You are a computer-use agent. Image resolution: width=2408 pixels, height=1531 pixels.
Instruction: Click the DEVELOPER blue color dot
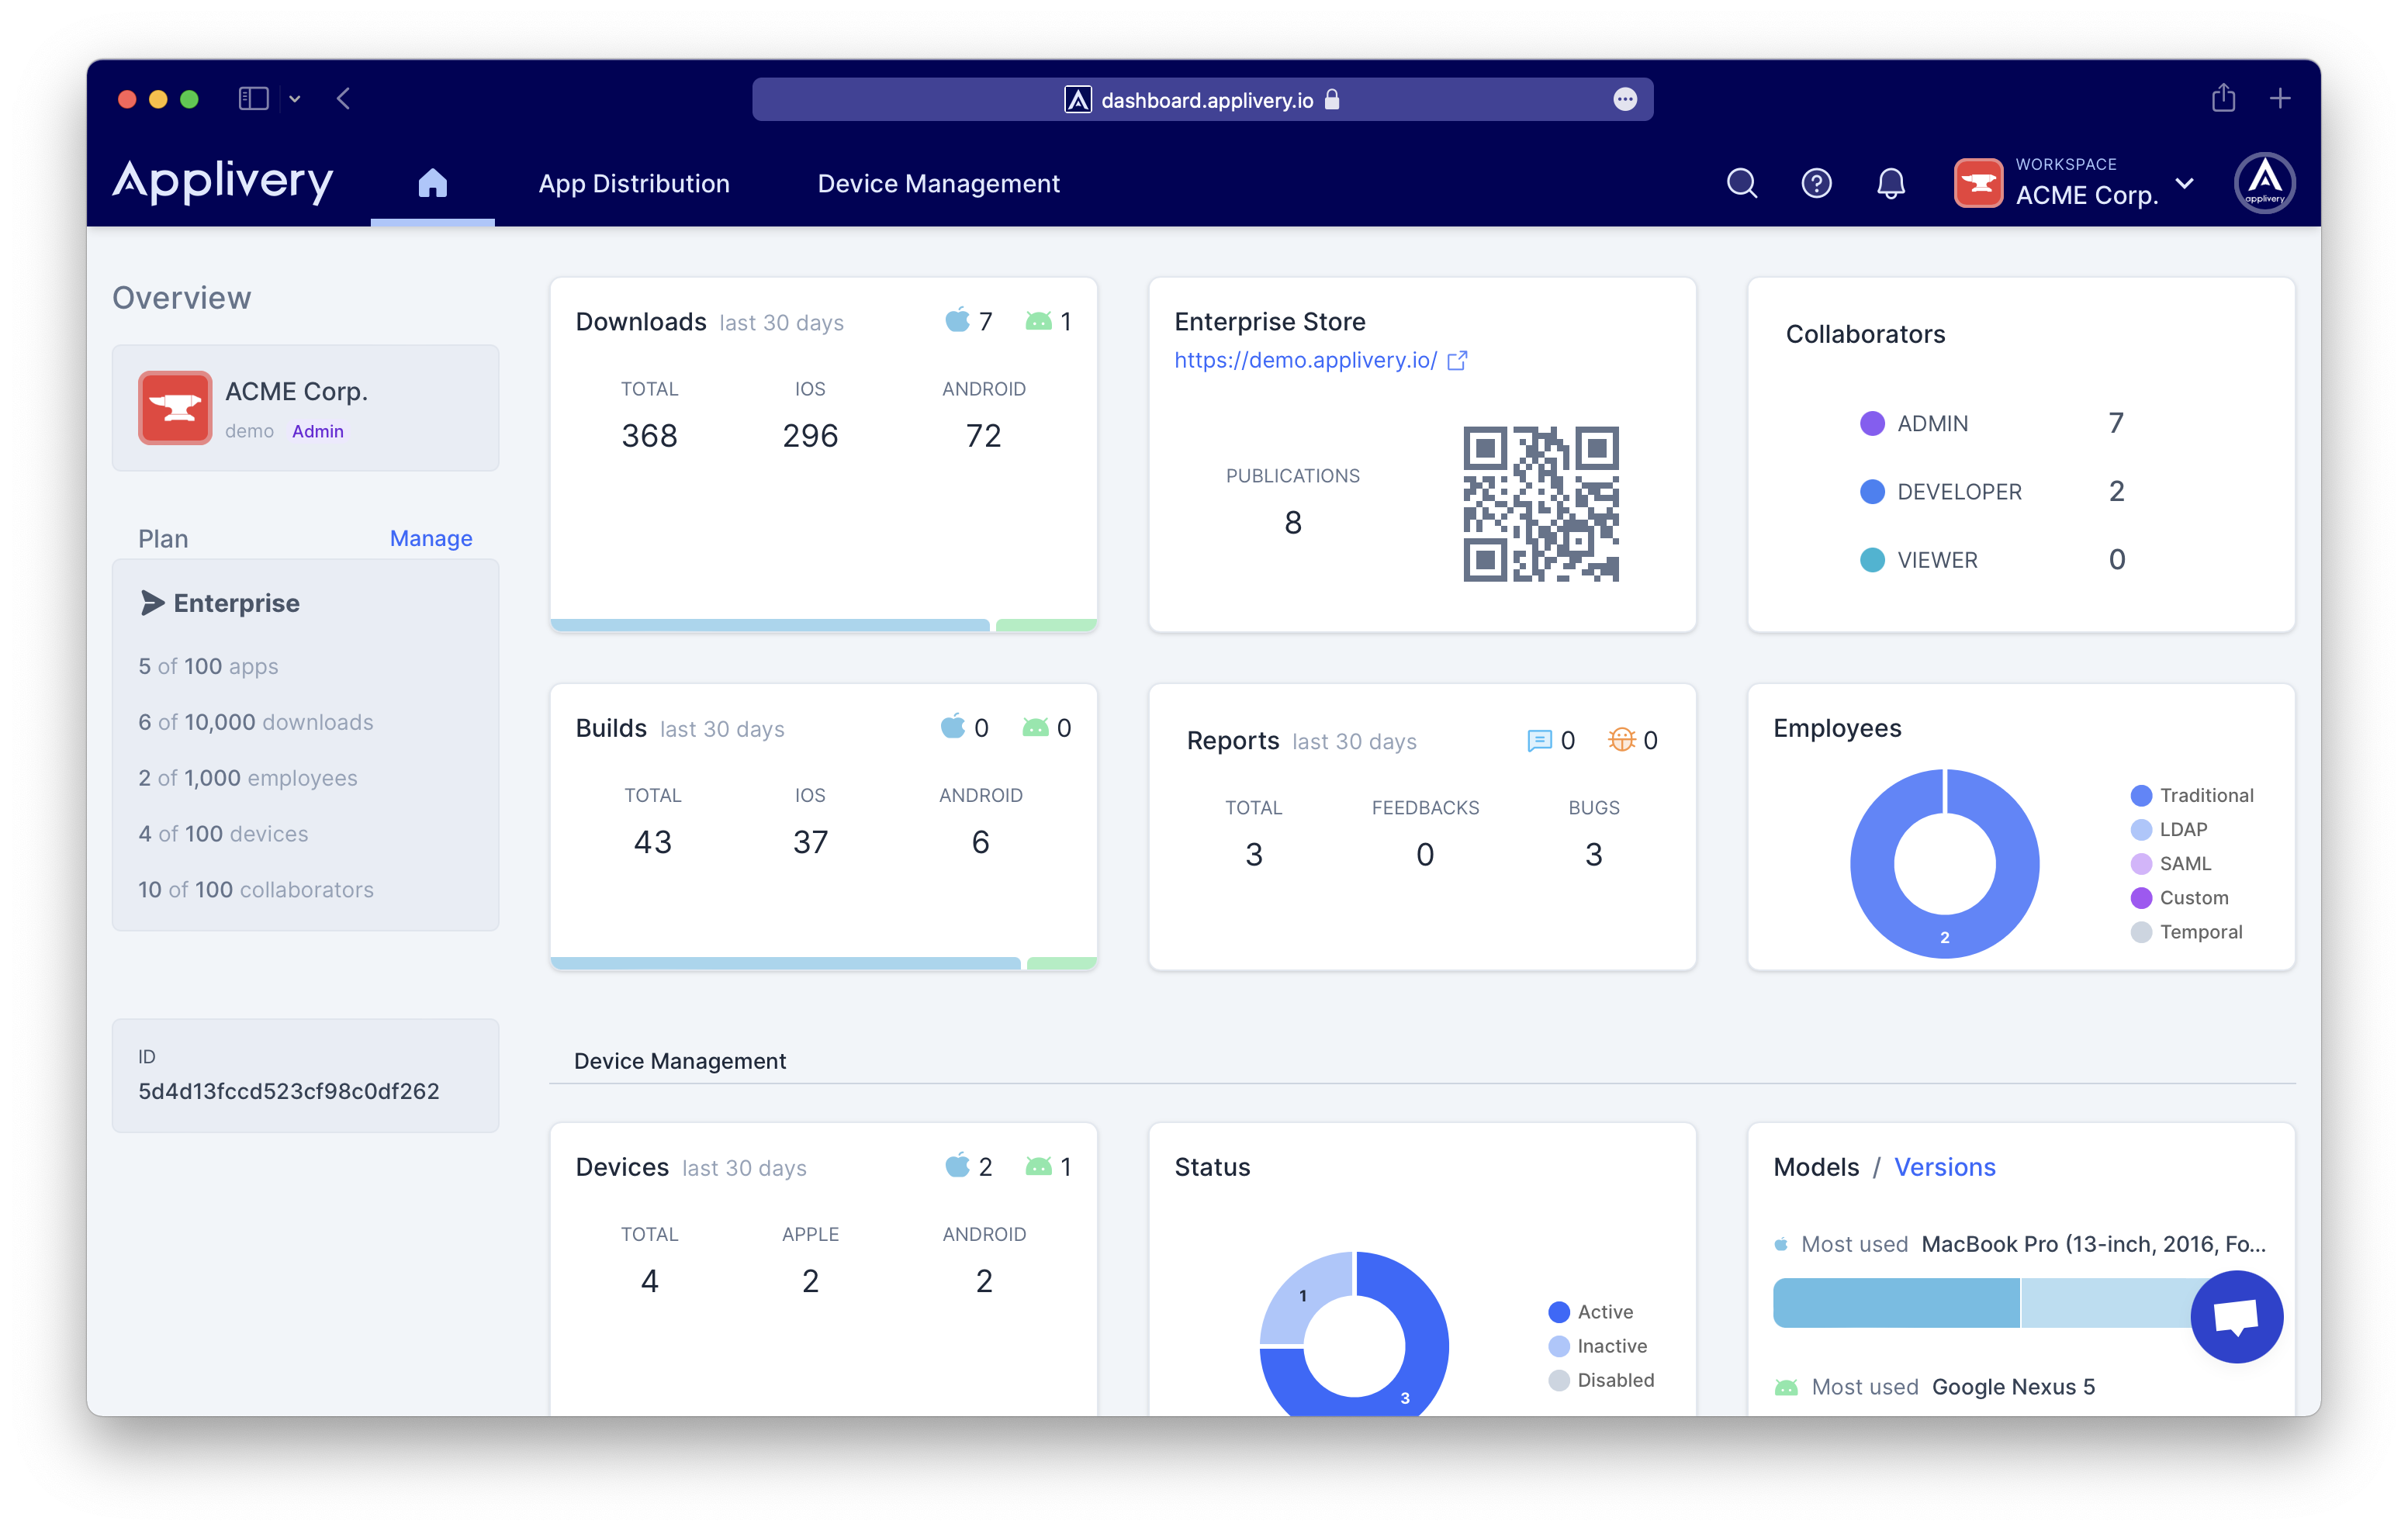tap(1872, 491)
